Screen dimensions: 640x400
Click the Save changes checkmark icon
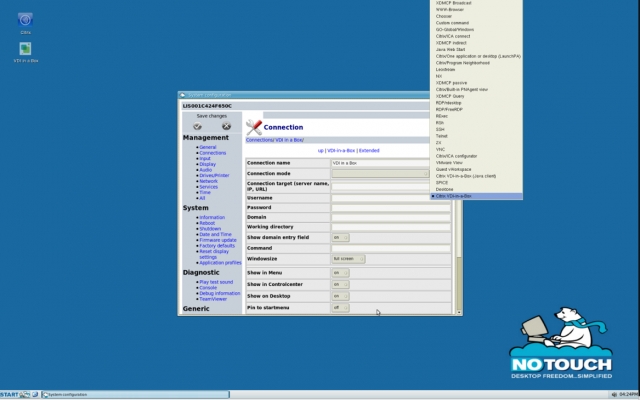click(x=199, y=126)
